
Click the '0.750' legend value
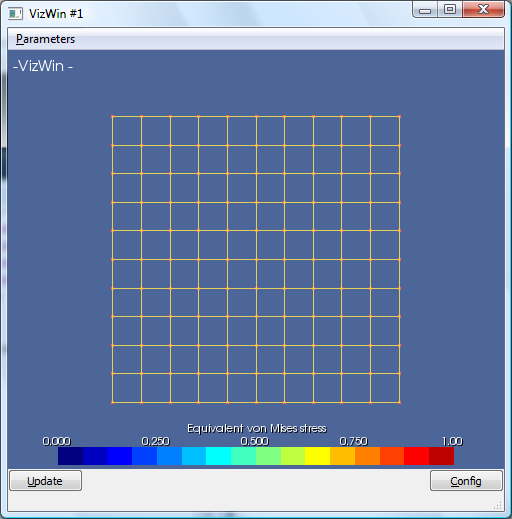(353, 441)
